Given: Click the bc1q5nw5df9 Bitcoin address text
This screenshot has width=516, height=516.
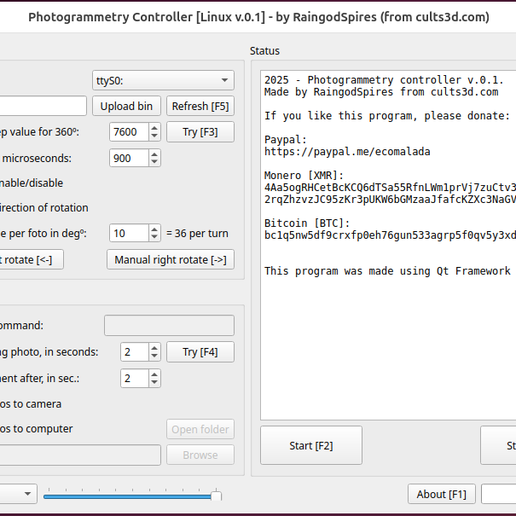Looking at the screenshot, I should point(390,235).
